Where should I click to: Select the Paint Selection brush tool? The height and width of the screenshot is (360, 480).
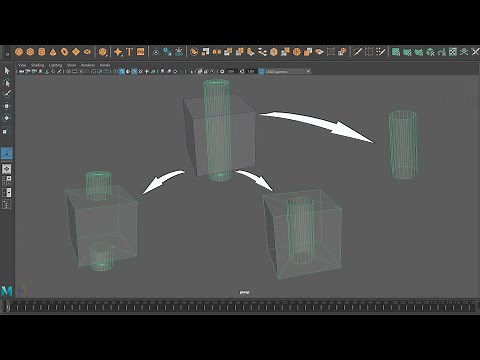point(7,94)
